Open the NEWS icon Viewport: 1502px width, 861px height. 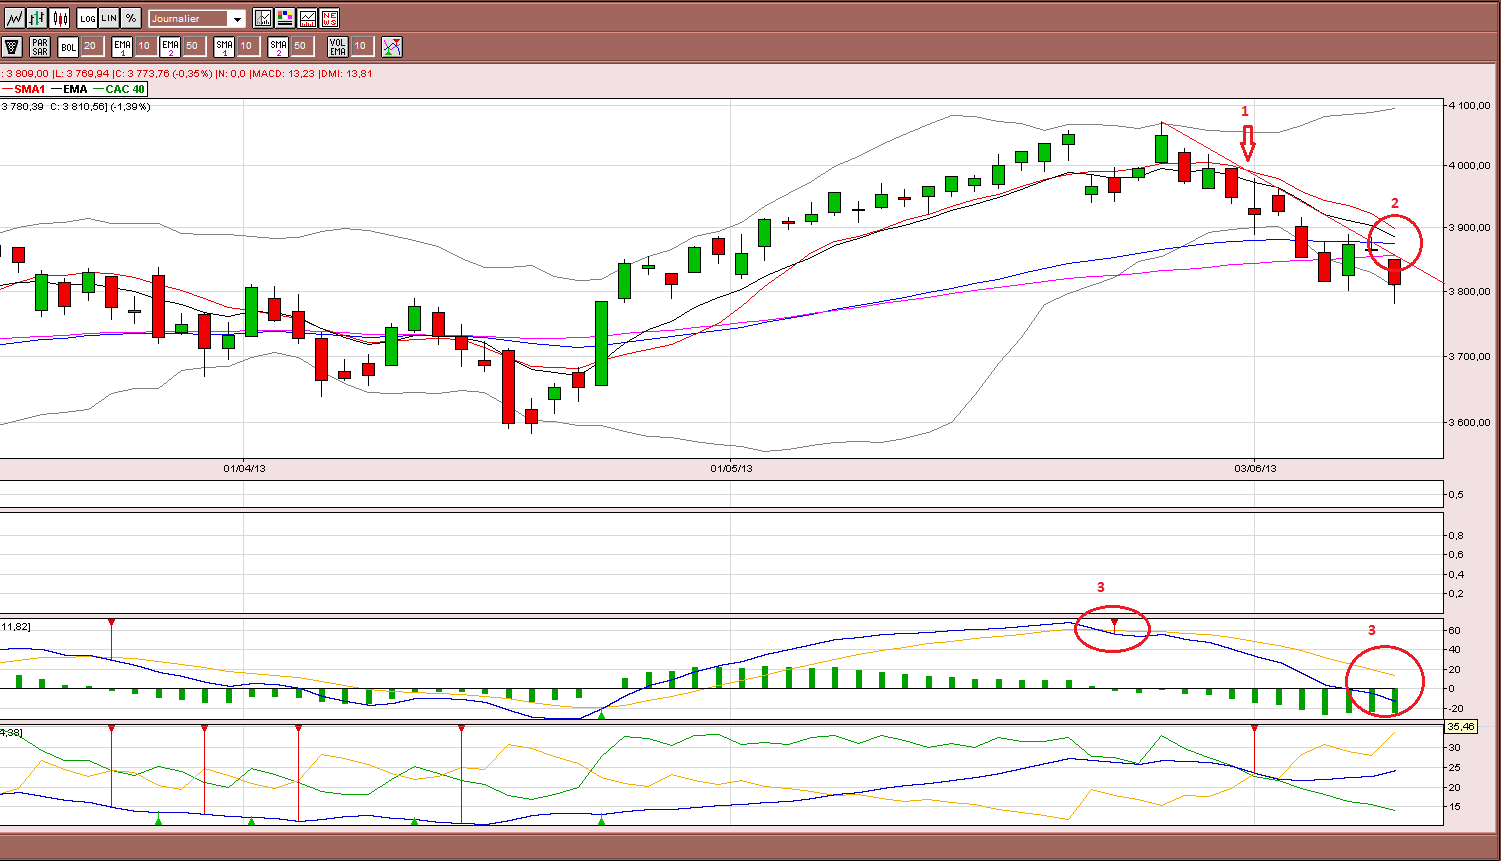coord(329,18)
